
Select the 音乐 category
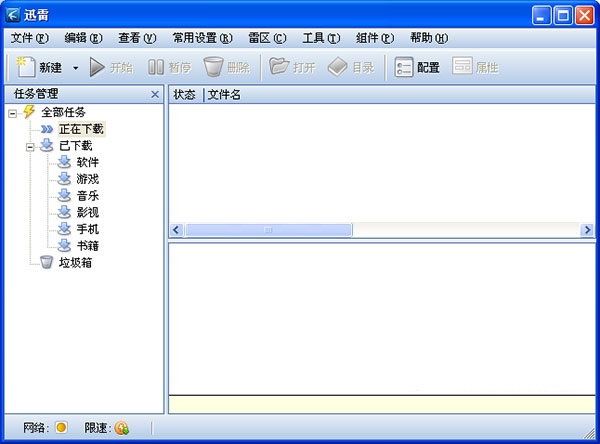click(88, 196)
